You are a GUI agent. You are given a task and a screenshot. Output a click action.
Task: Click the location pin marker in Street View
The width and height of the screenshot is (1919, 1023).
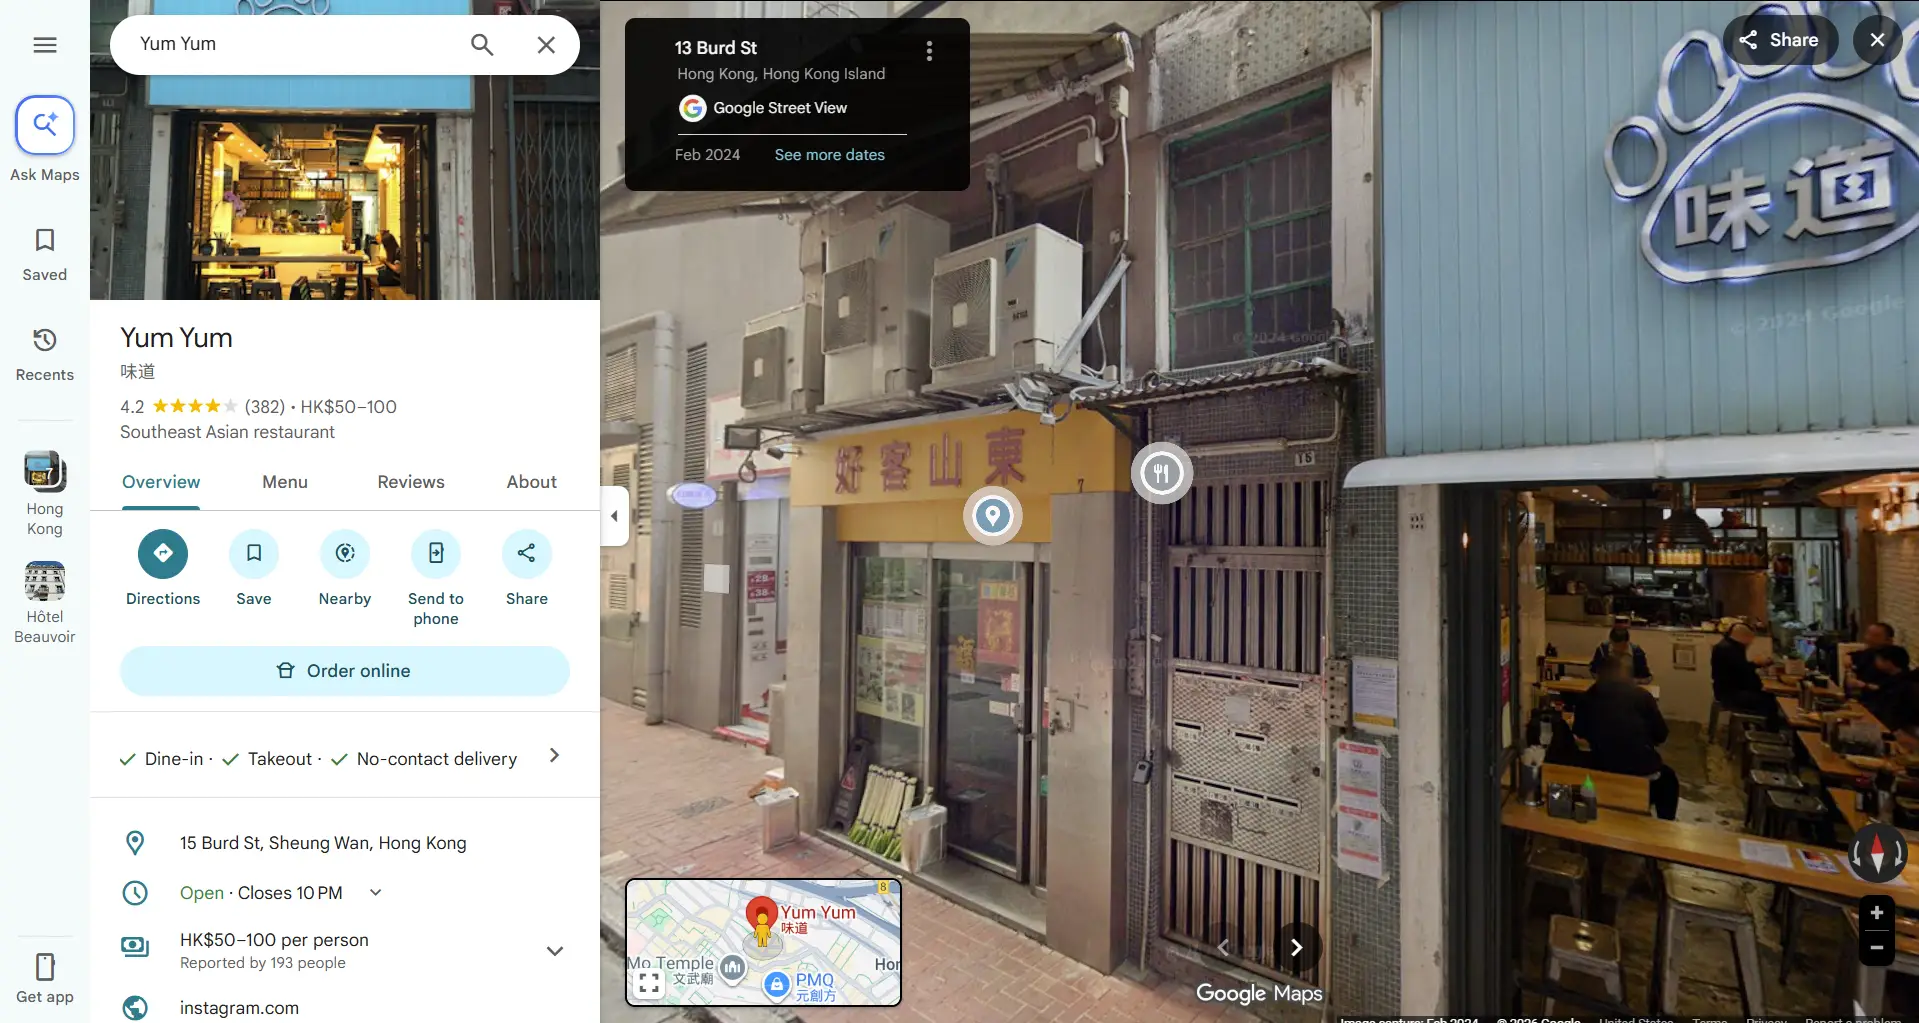click(992, 516)
